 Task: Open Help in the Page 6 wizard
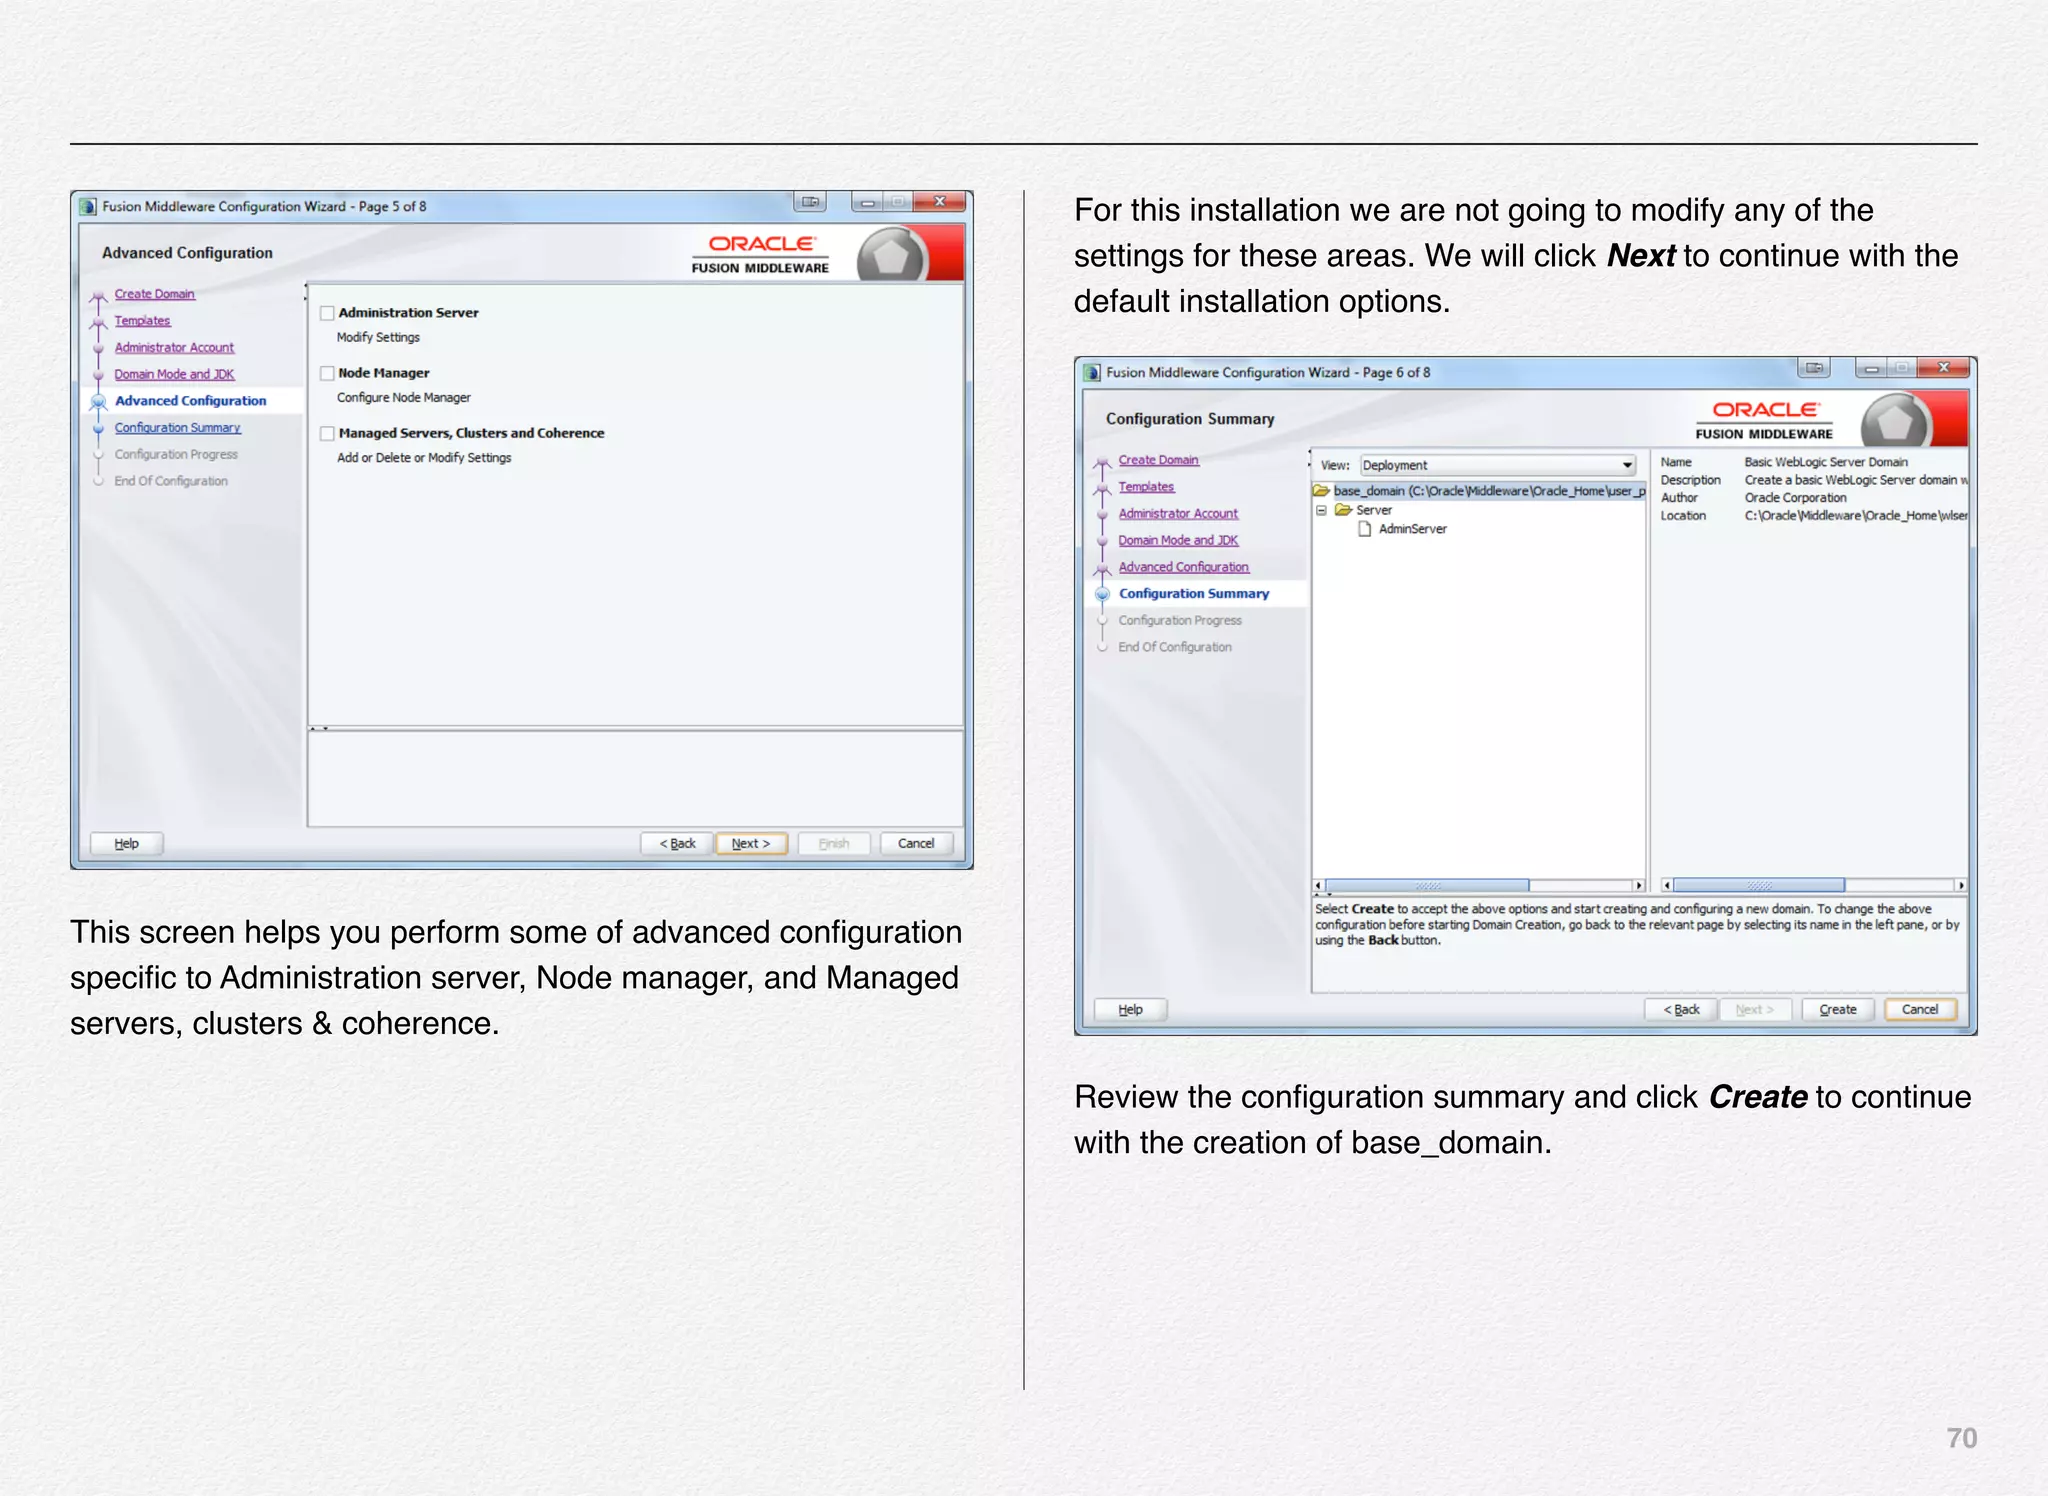[1131, 1009]
